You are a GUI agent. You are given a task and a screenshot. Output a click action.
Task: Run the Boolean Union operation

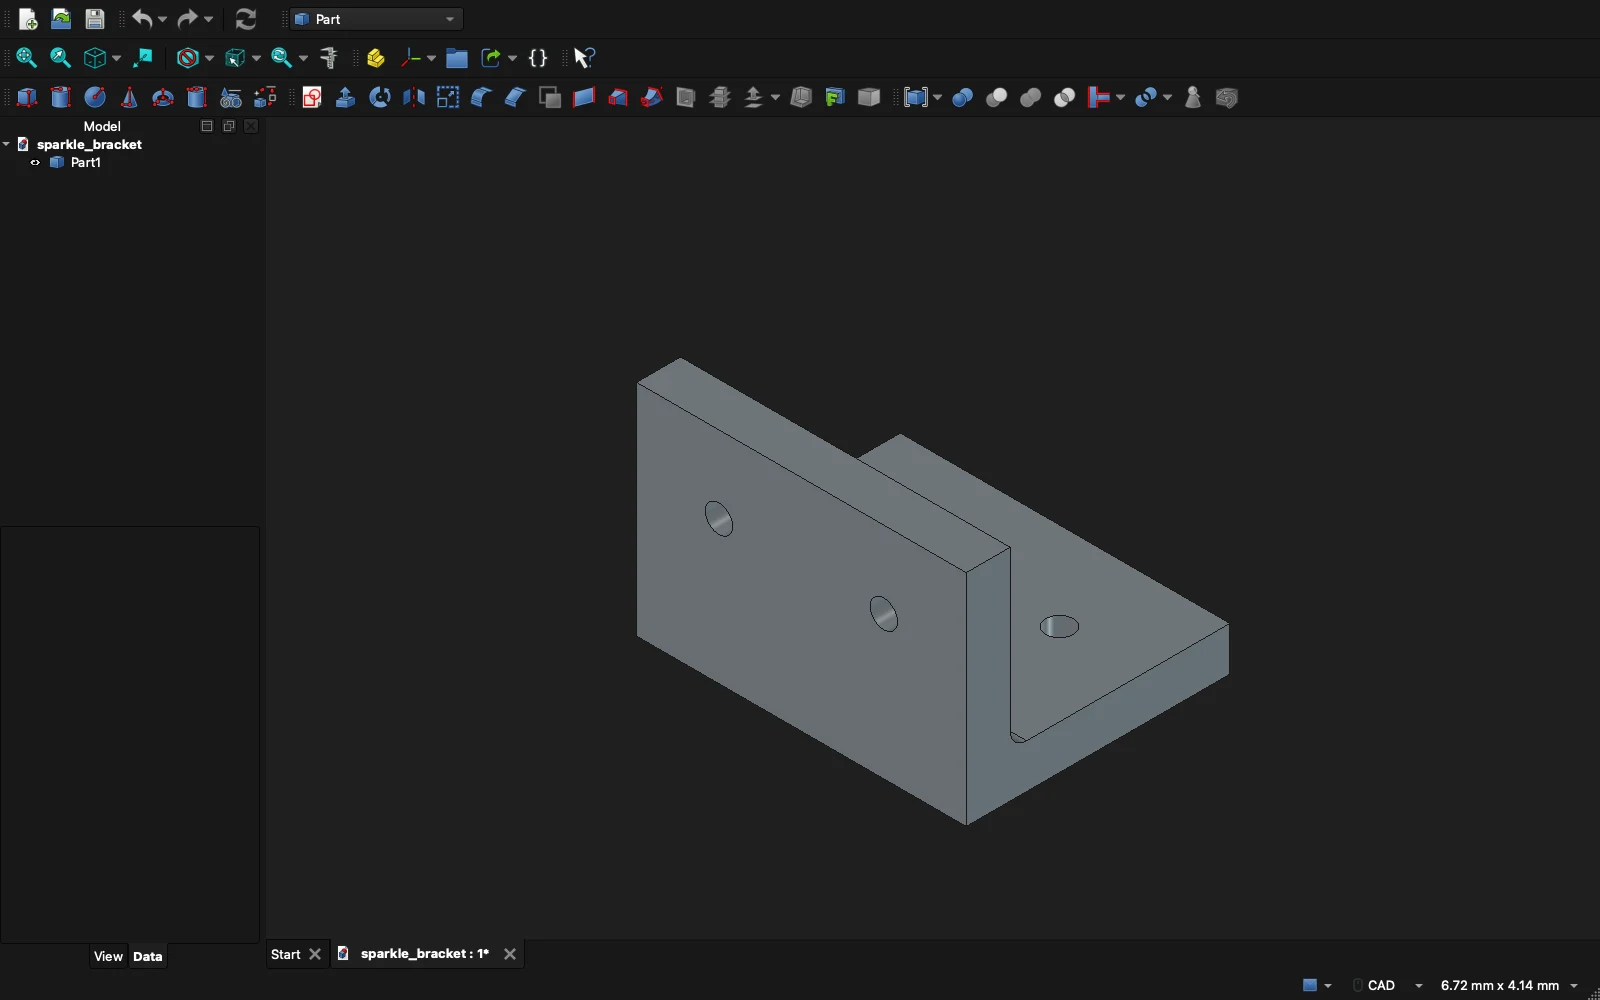(x=1031, y=97)
